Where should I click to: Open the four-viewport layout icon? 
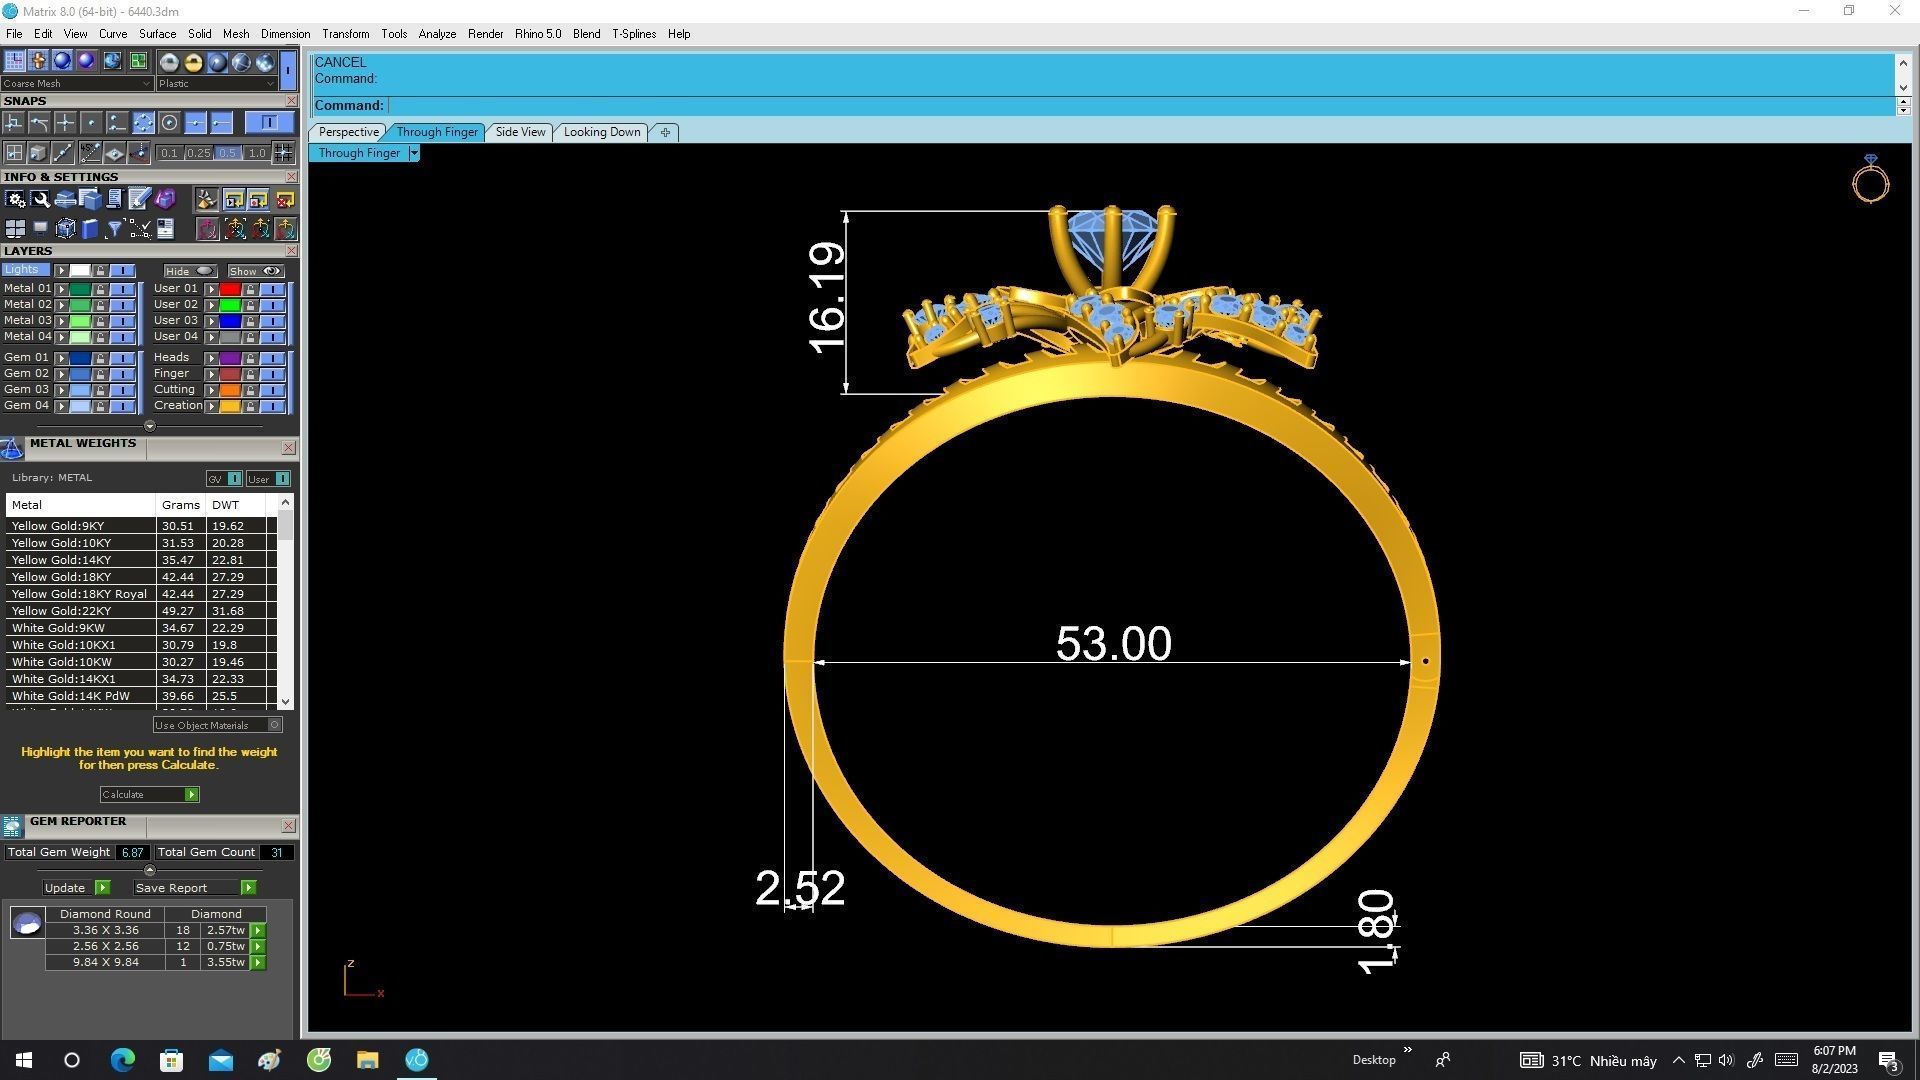pyautogui.click(x=15, y=229)
